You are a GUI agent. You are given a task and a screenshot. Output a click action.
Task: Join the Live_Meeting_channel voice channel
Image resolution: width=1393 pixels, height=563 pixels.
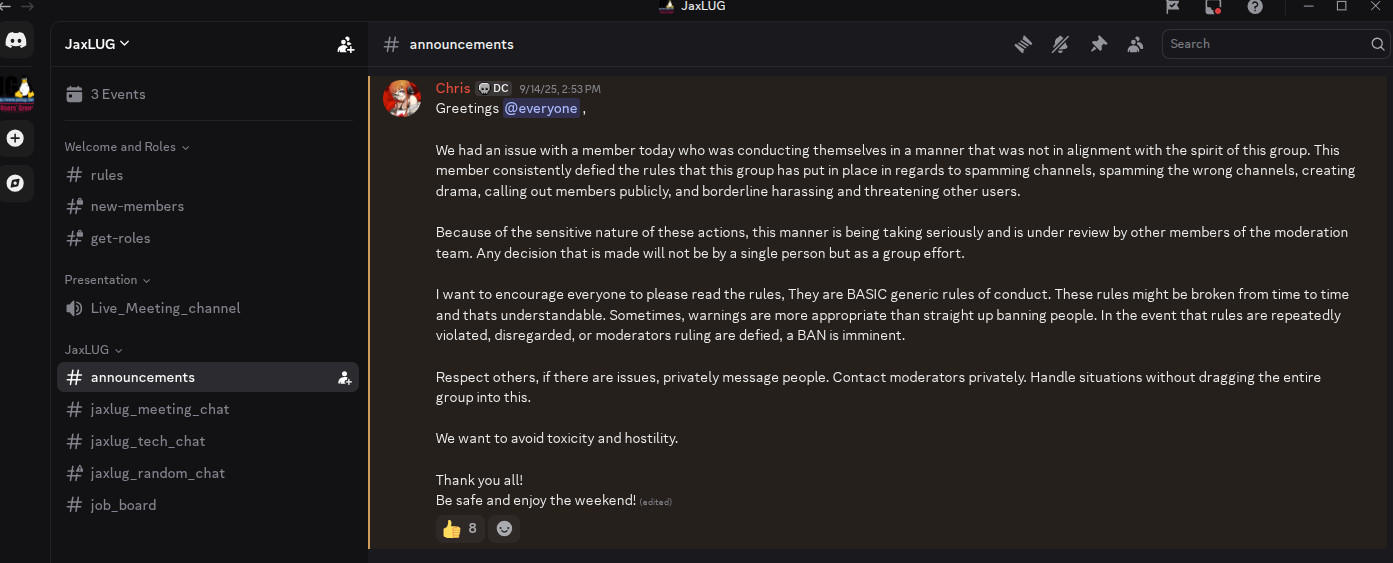coord(165,308)
